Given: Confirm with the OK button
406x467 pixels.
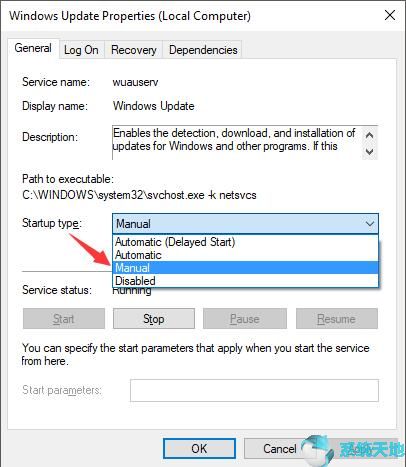Looking at the screenshot, I should click(199, 448).
